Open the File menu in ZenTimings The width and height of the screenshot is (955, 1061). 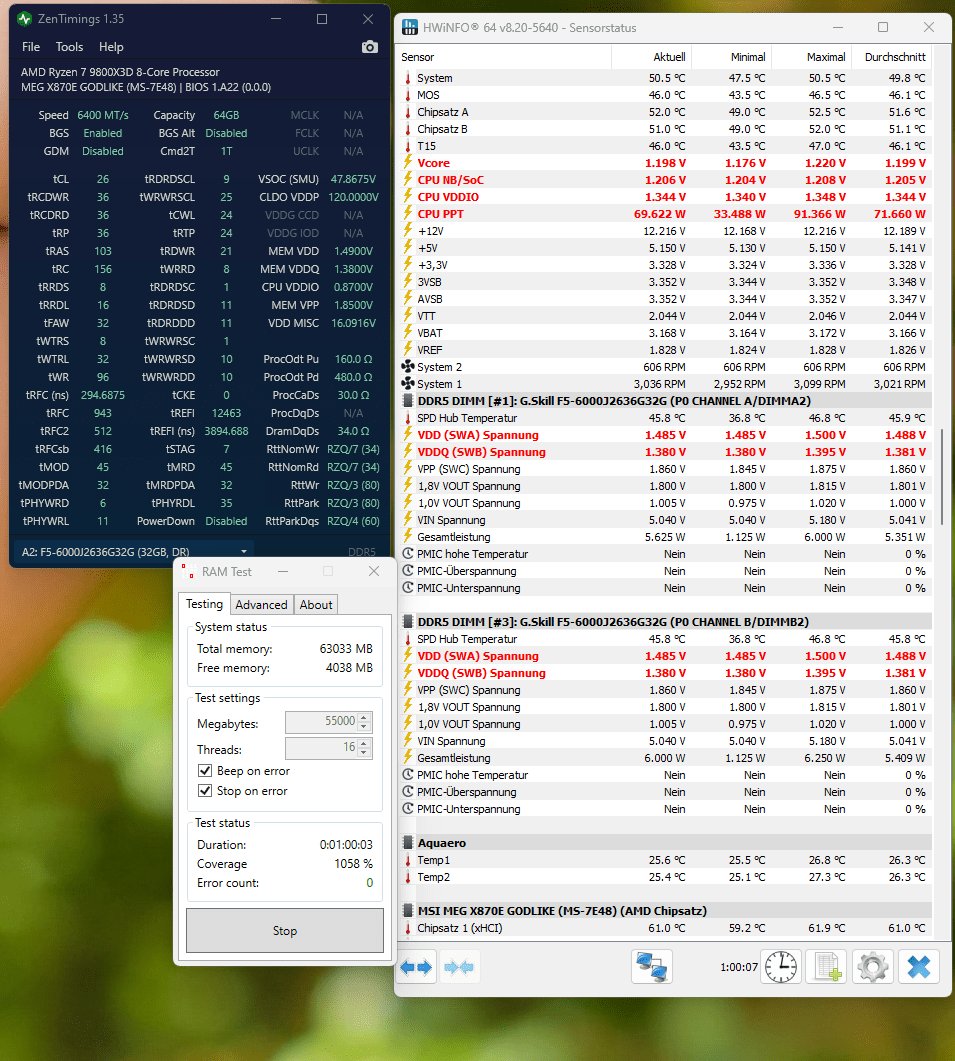[x=31, y=47]
